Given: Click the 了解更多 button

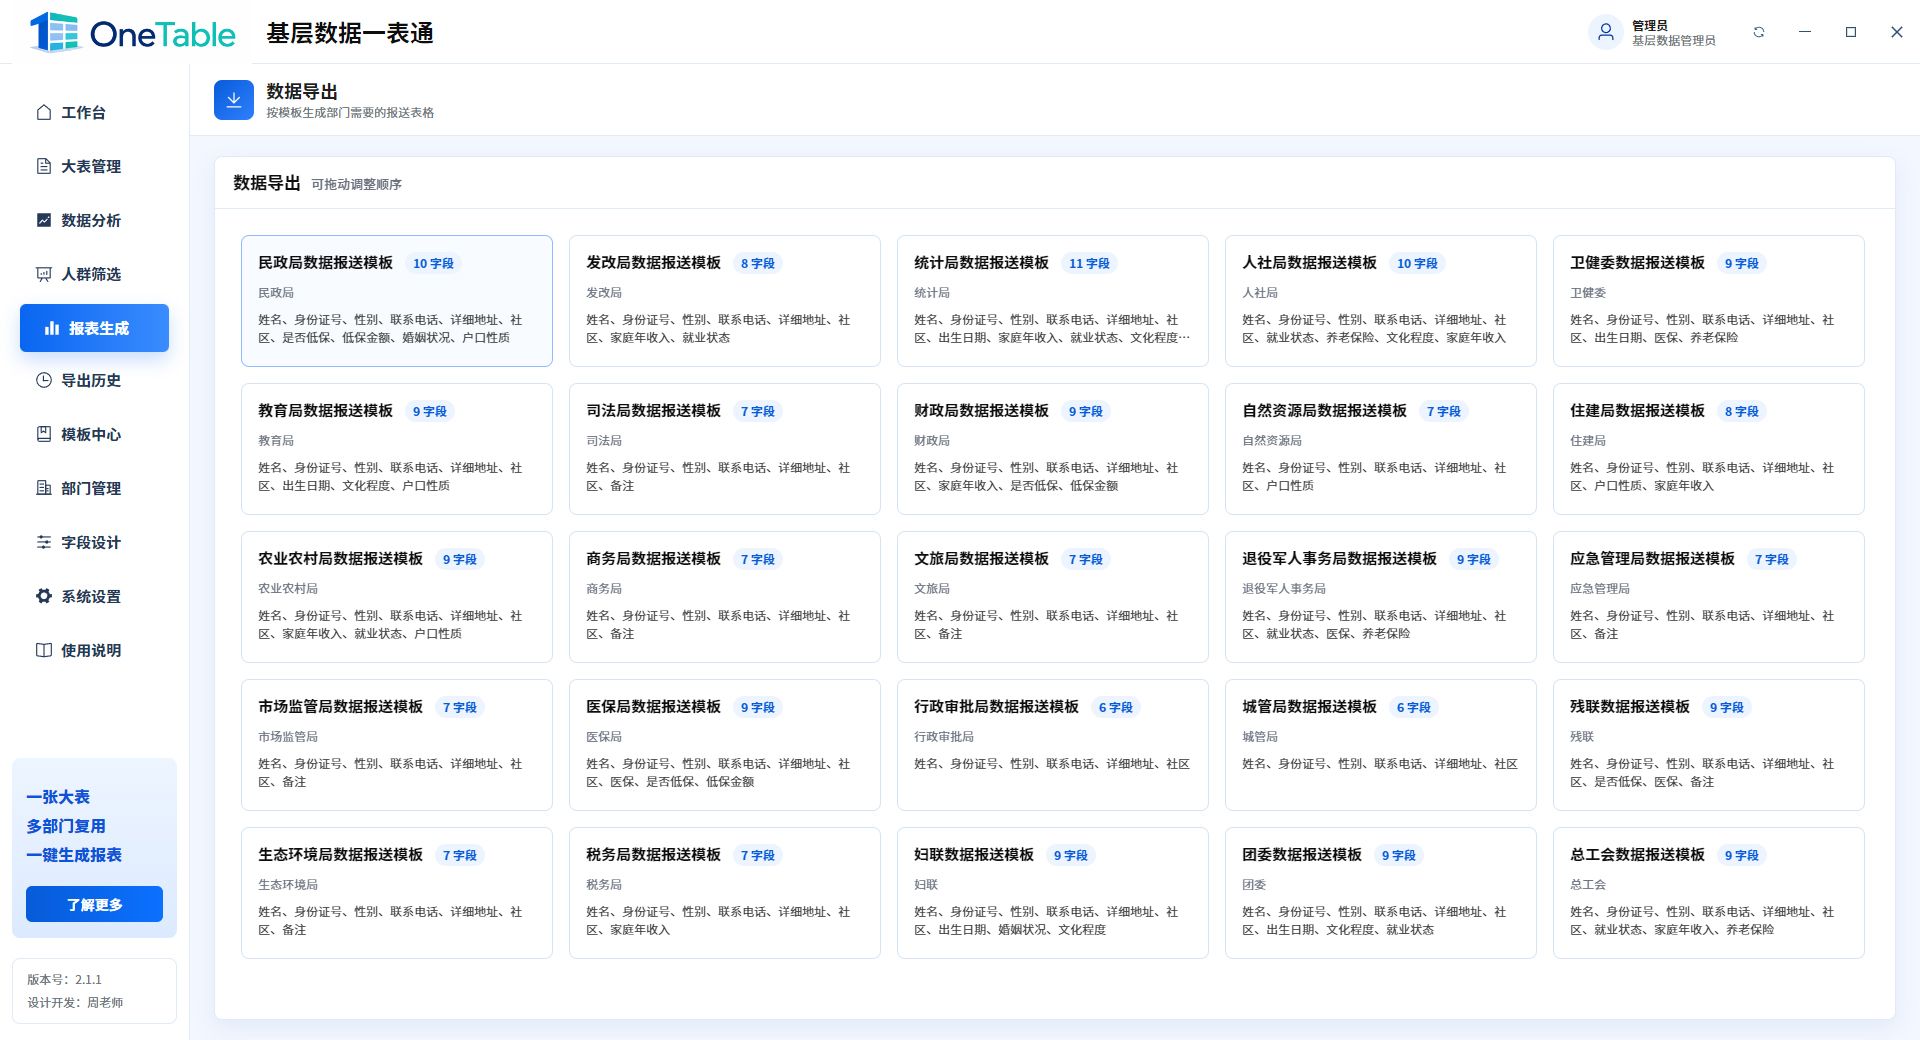Looking at the screenshot, I should pos(94,904).
